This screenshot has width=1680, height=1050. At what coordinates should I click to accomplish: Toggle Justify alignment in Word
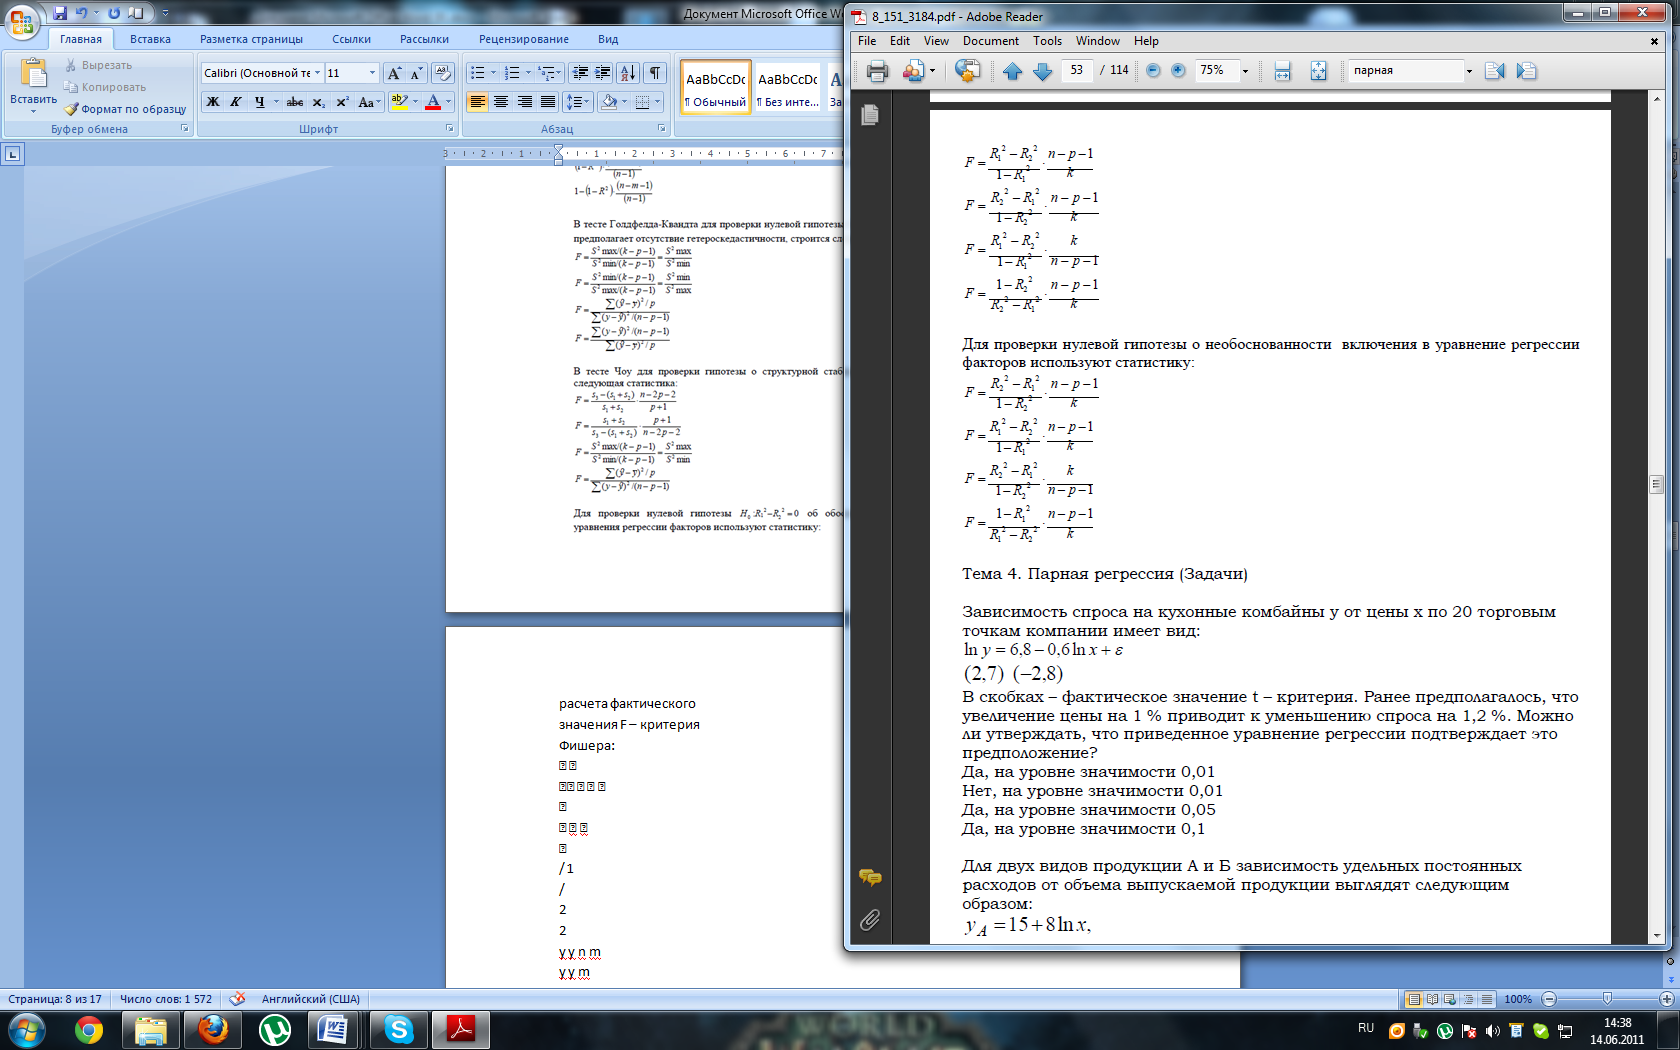pyautogui.click(x=547, y=102)
